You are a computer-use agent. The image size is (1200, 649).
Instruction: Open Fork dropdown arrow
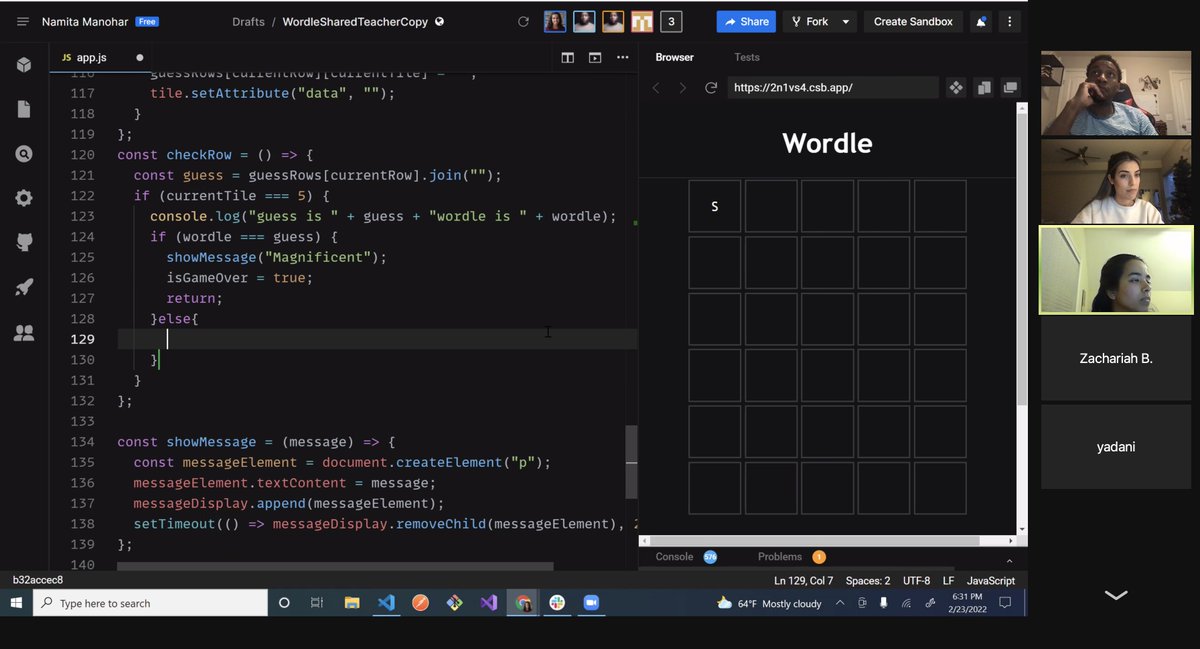coord(846,21)
